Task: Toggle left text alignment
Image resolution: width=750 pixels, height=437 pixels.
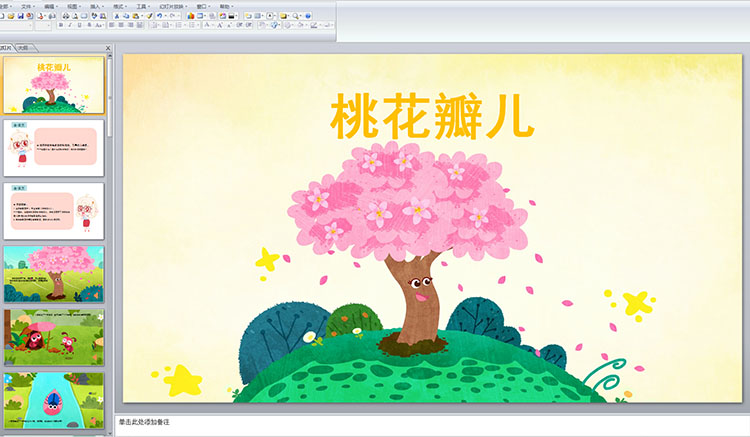Action: (x=111, y=25)
